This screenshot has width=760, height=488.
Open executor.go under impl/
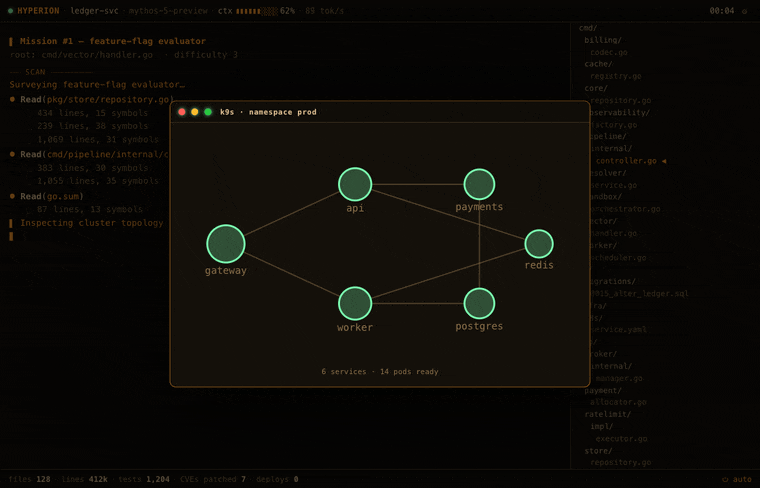coord(621,439)
